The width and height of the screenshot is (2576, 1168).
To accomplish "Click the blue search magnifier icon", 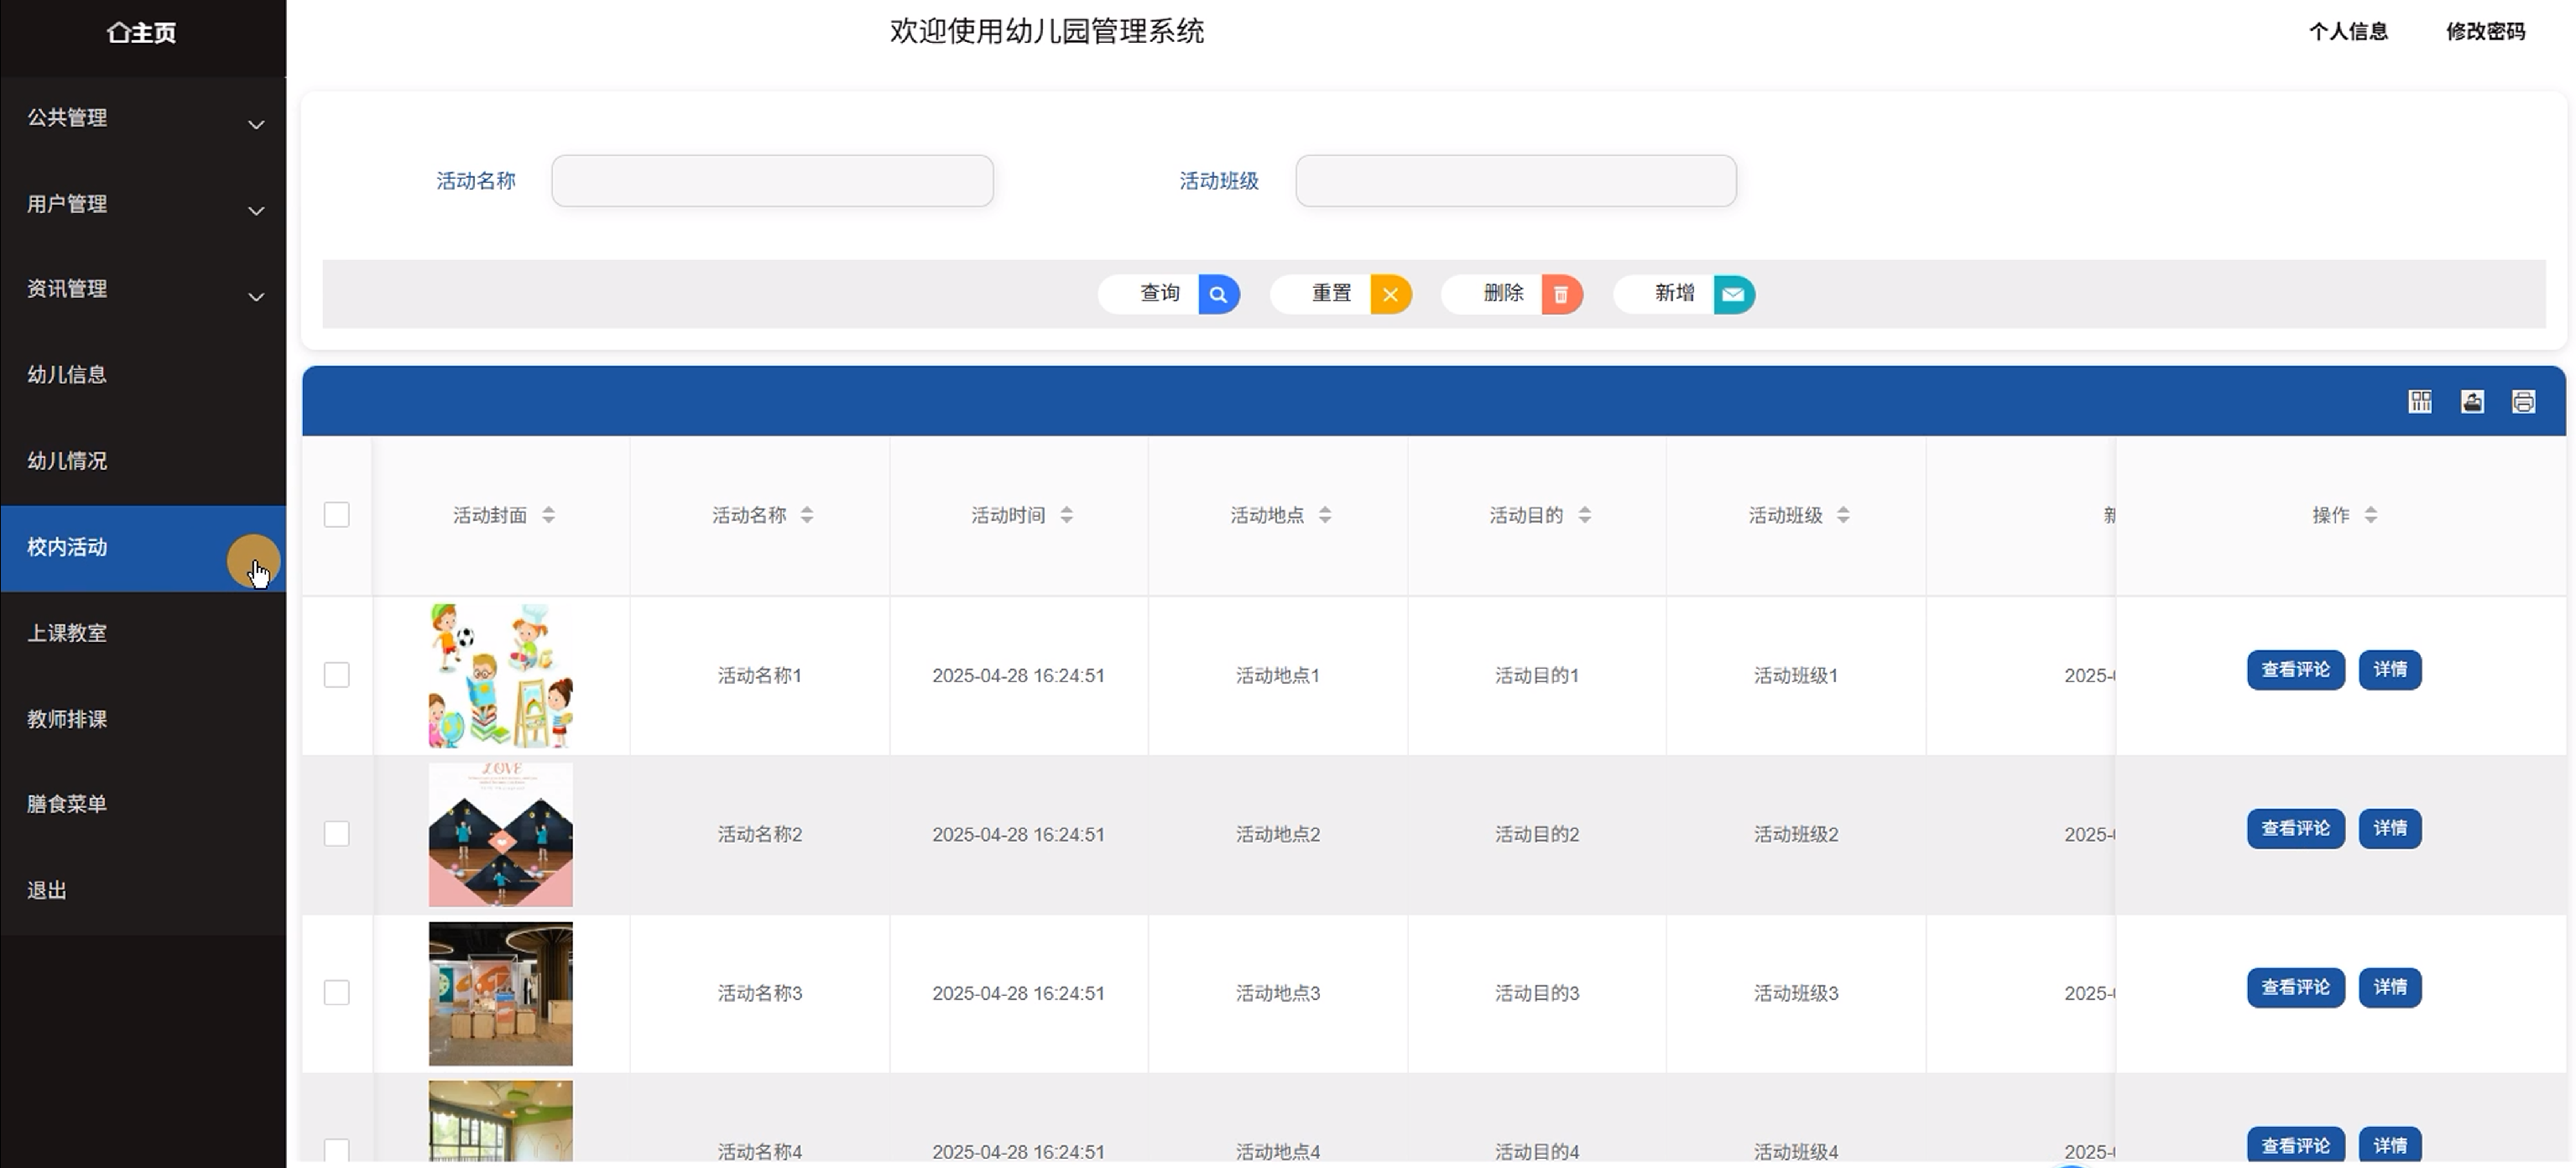I will point(1218,294).
